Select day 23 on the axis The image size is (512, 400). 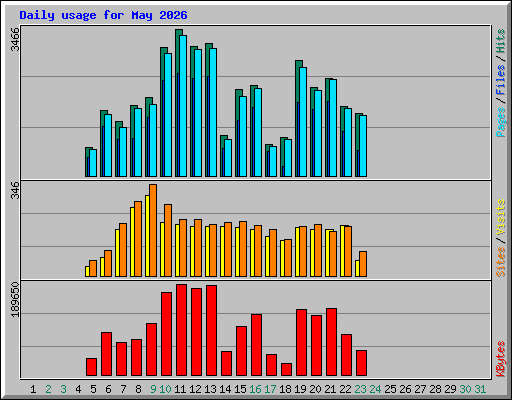tap(360, 389)
